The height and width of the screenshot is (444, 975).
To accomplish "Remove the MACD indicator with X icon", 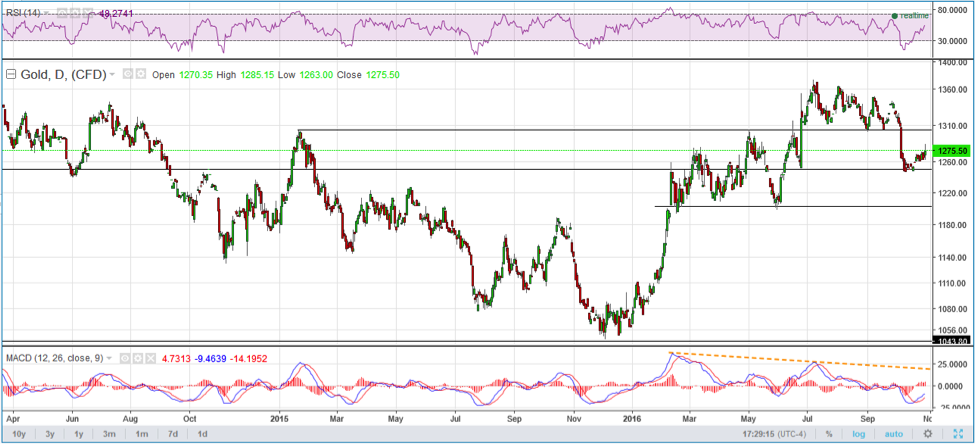I will tap(152, 358).
